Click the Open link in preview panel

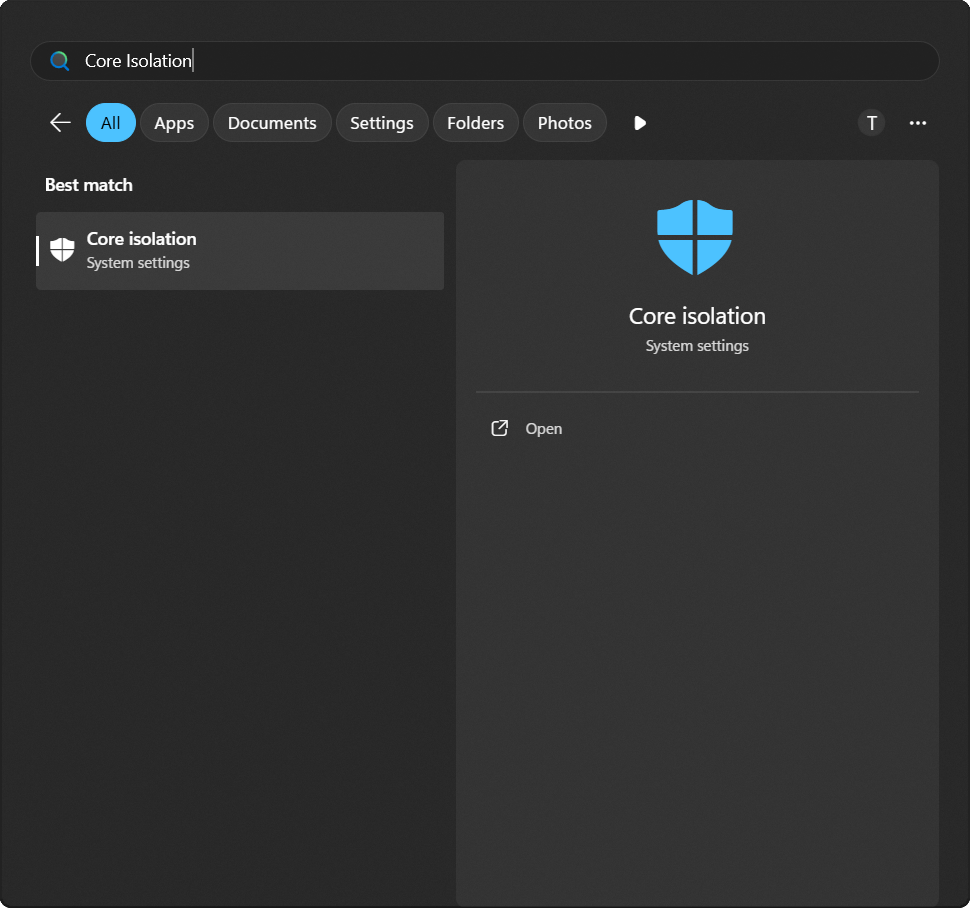tap(543, 428)
